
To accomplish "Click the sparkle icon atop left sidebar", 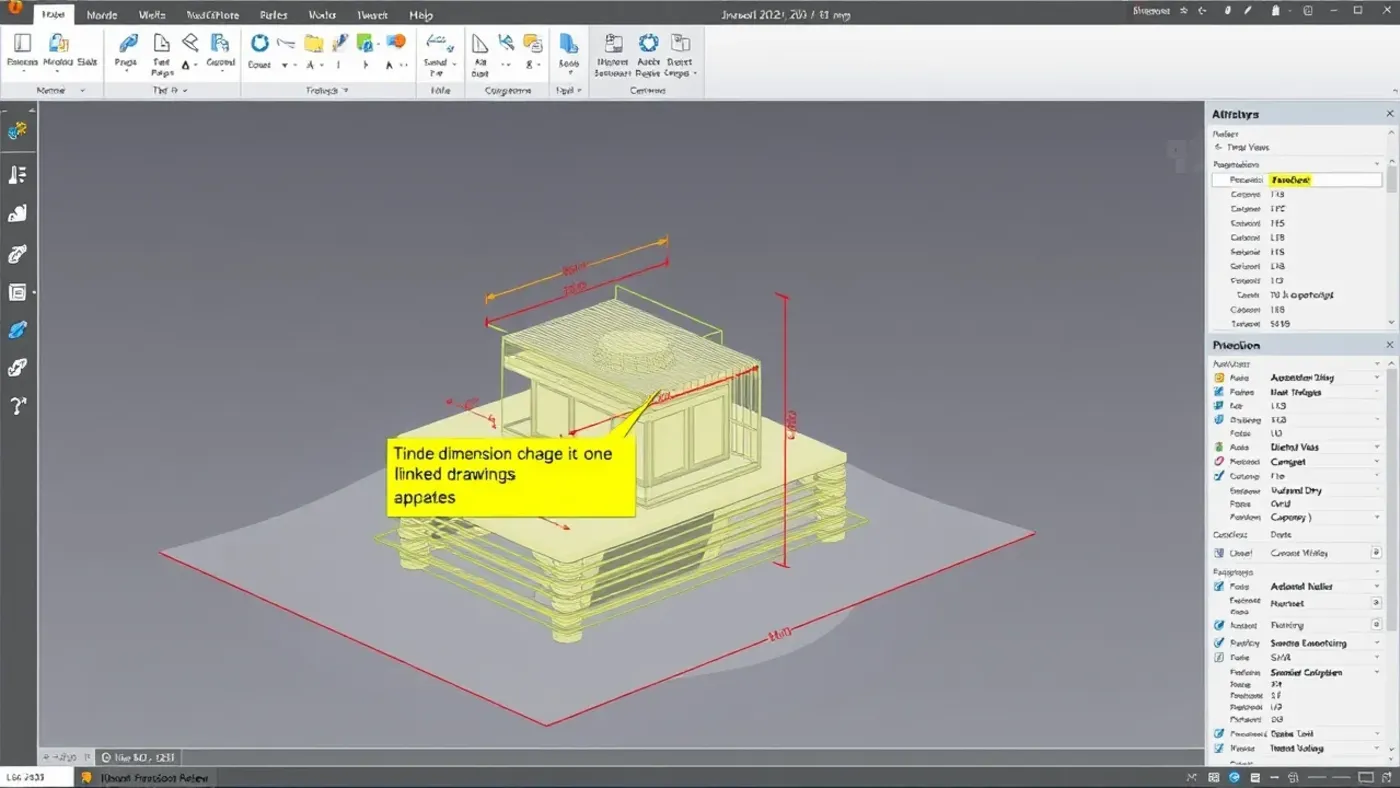I will coord(17,131).
